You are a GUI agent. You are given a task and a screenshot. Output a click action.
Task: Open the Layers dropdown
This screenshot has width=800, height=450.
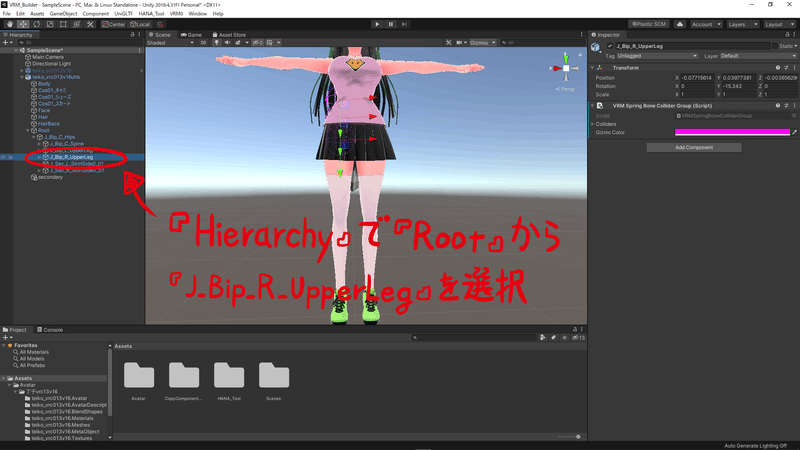coord(742,24)
